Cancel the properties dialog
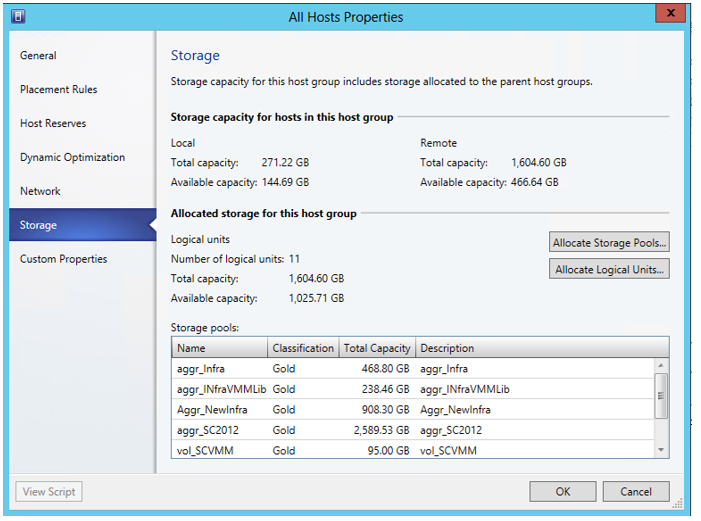This screenshot has width=701, height=521. [635, 491]
